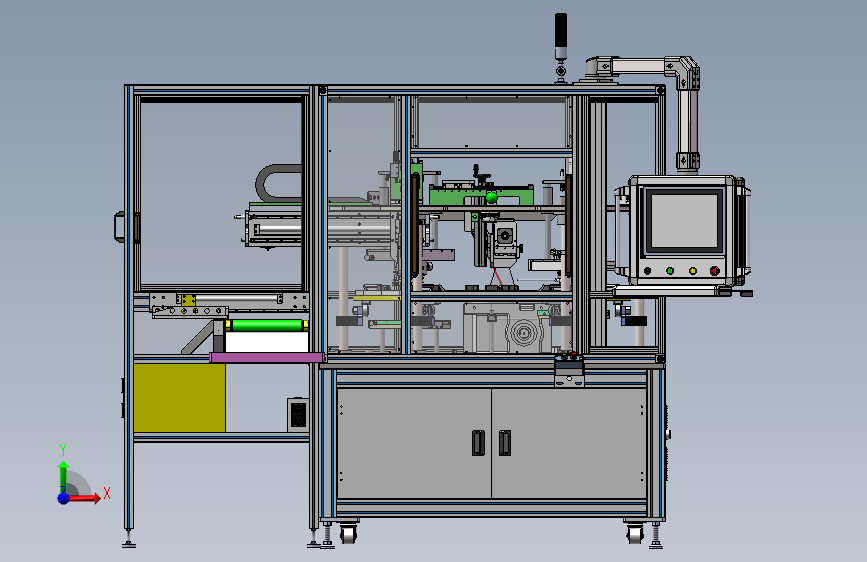
Task: Select the yellow panel in the left frame
Action: tap(180, 398)
